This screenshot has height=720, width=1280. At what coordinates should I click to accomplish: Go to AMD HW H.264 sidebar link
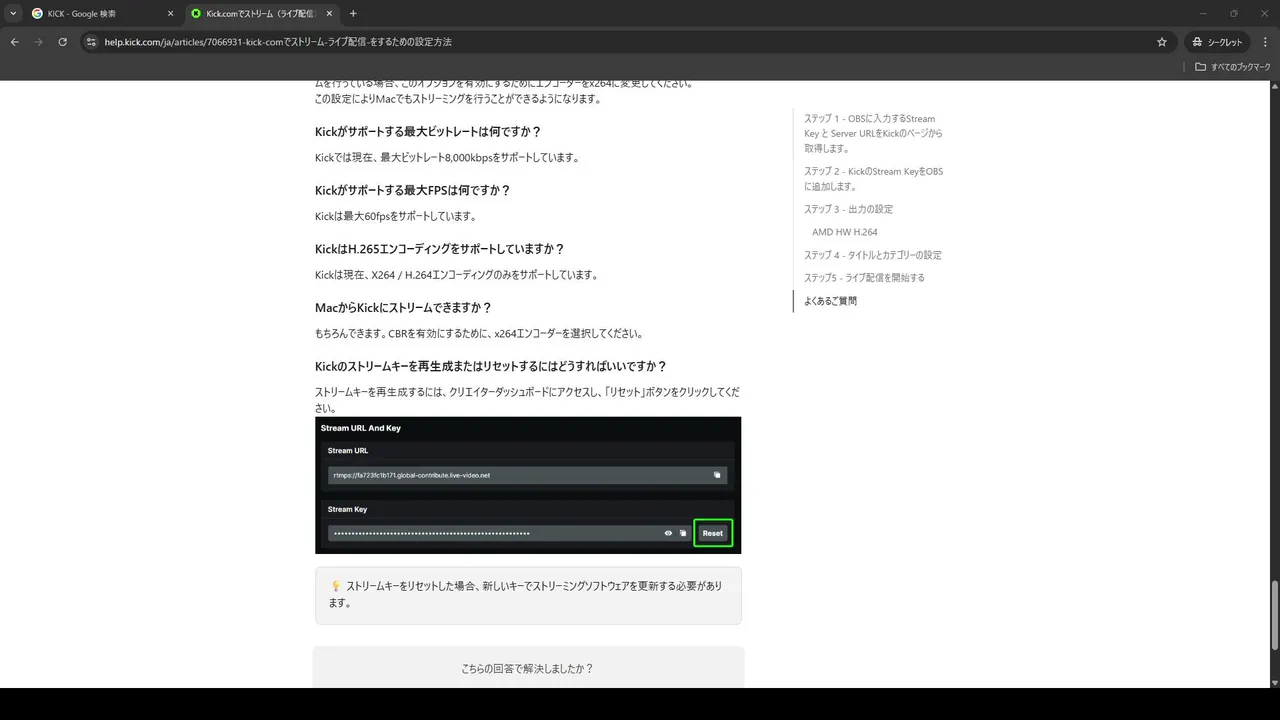(x=844, y=232)
